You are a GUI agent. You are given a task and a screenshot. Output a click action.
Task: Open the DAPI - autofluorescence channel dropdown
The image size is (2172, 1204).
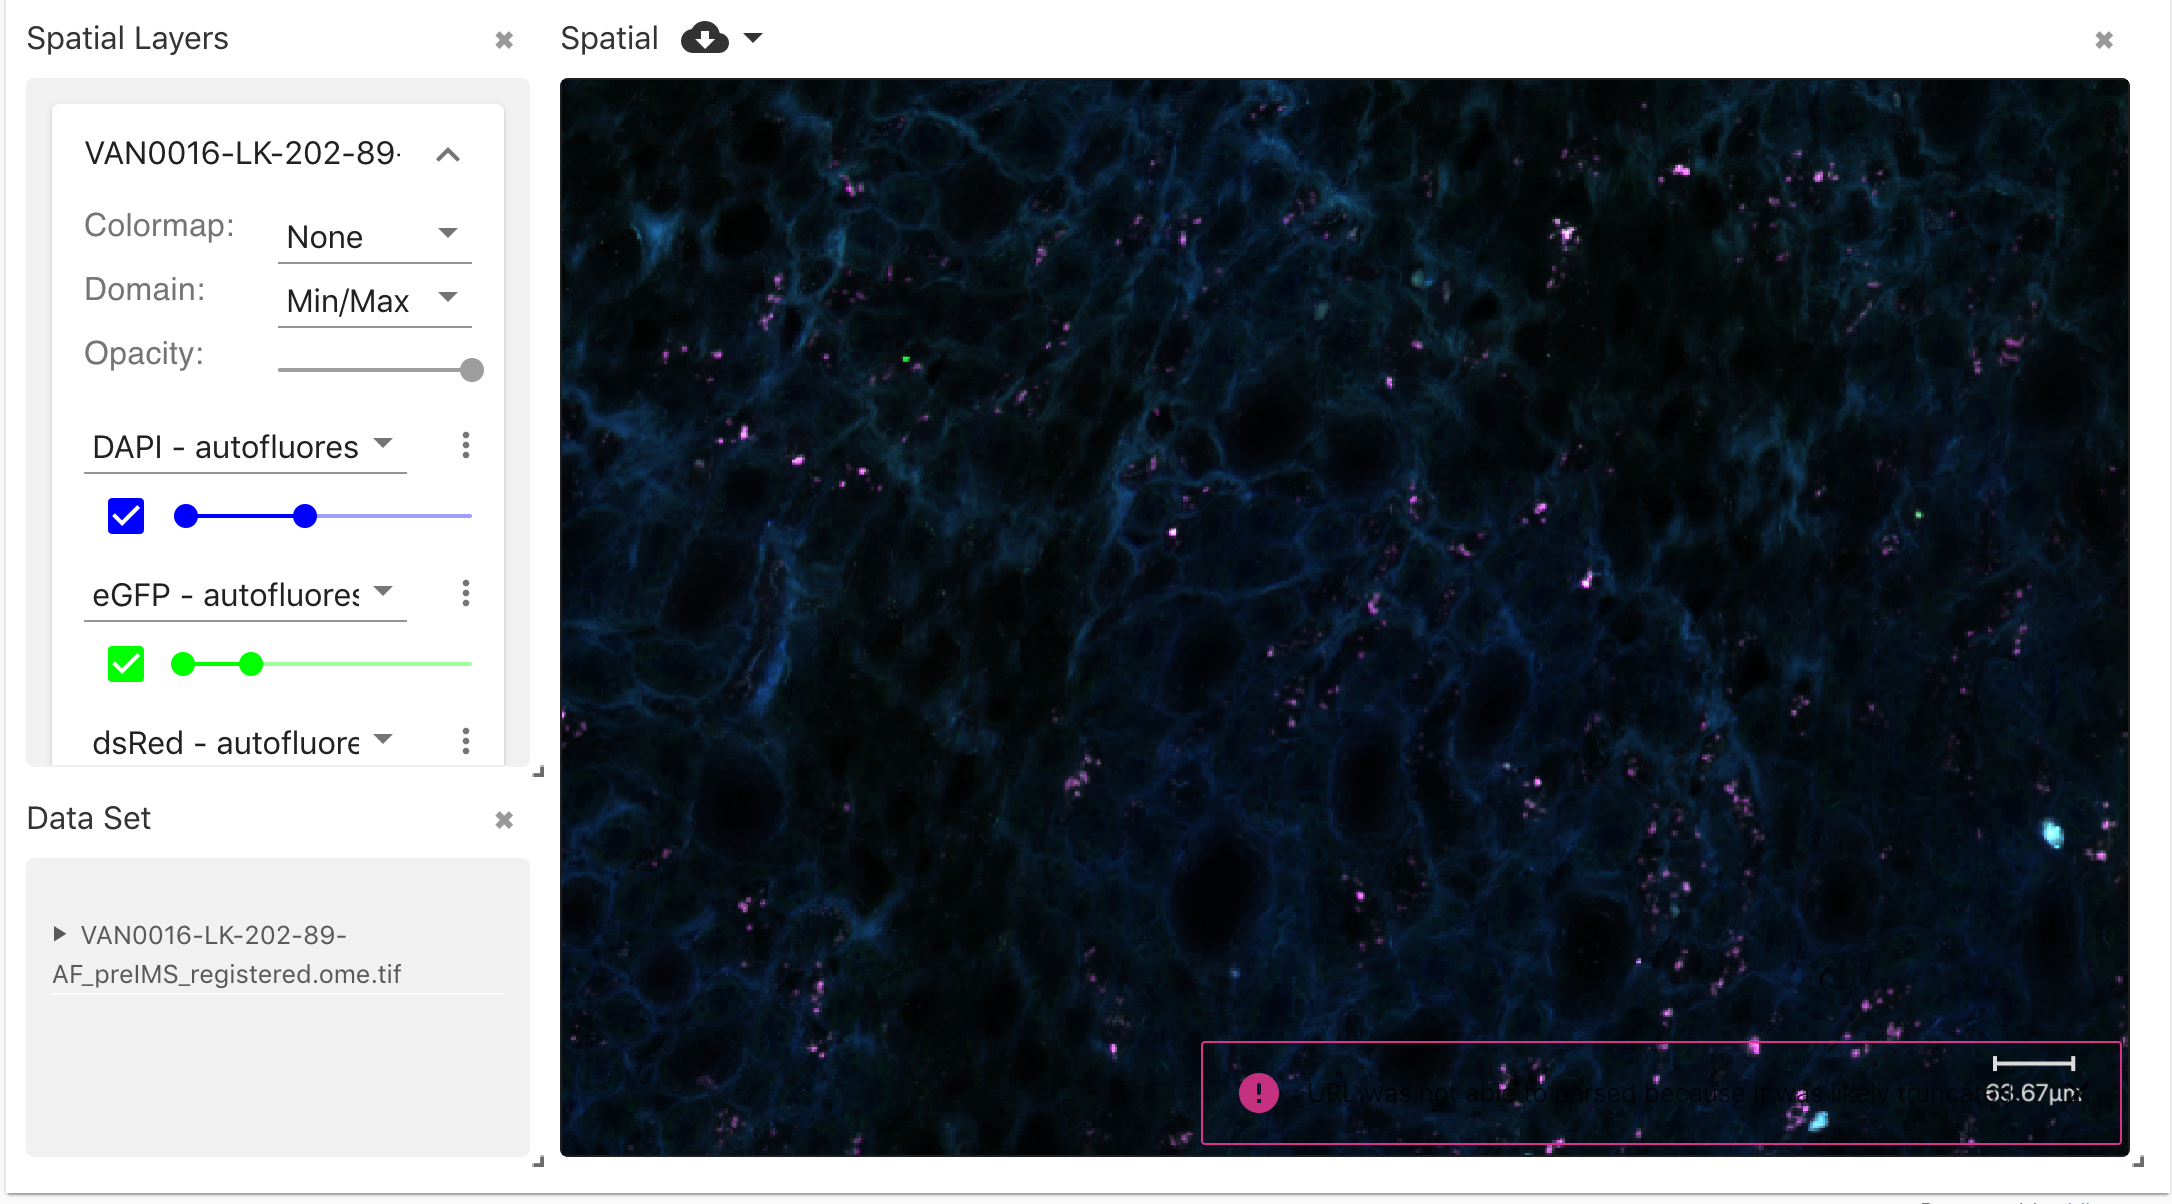point(245,446)
